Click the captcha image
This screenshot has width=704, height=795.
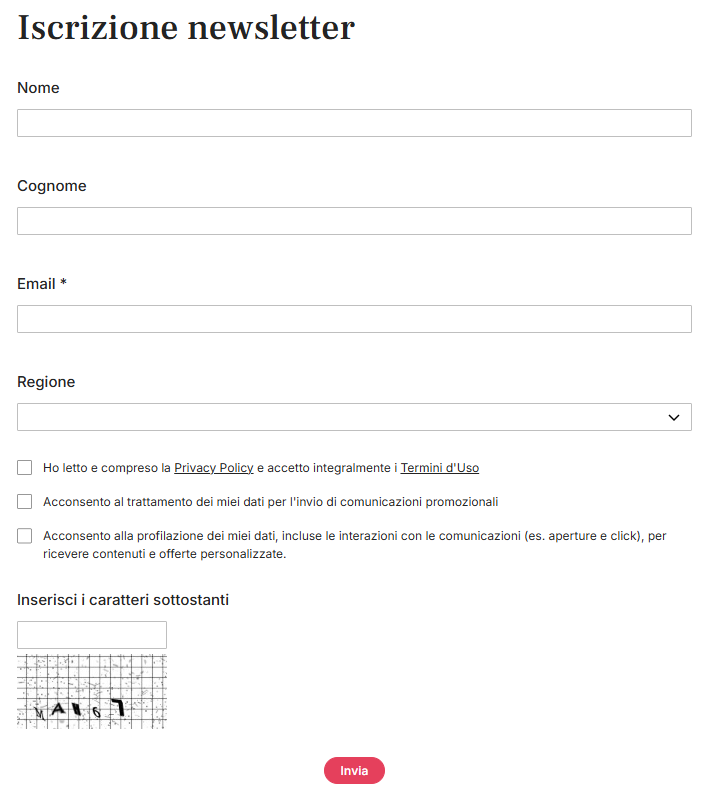point(92,692)
